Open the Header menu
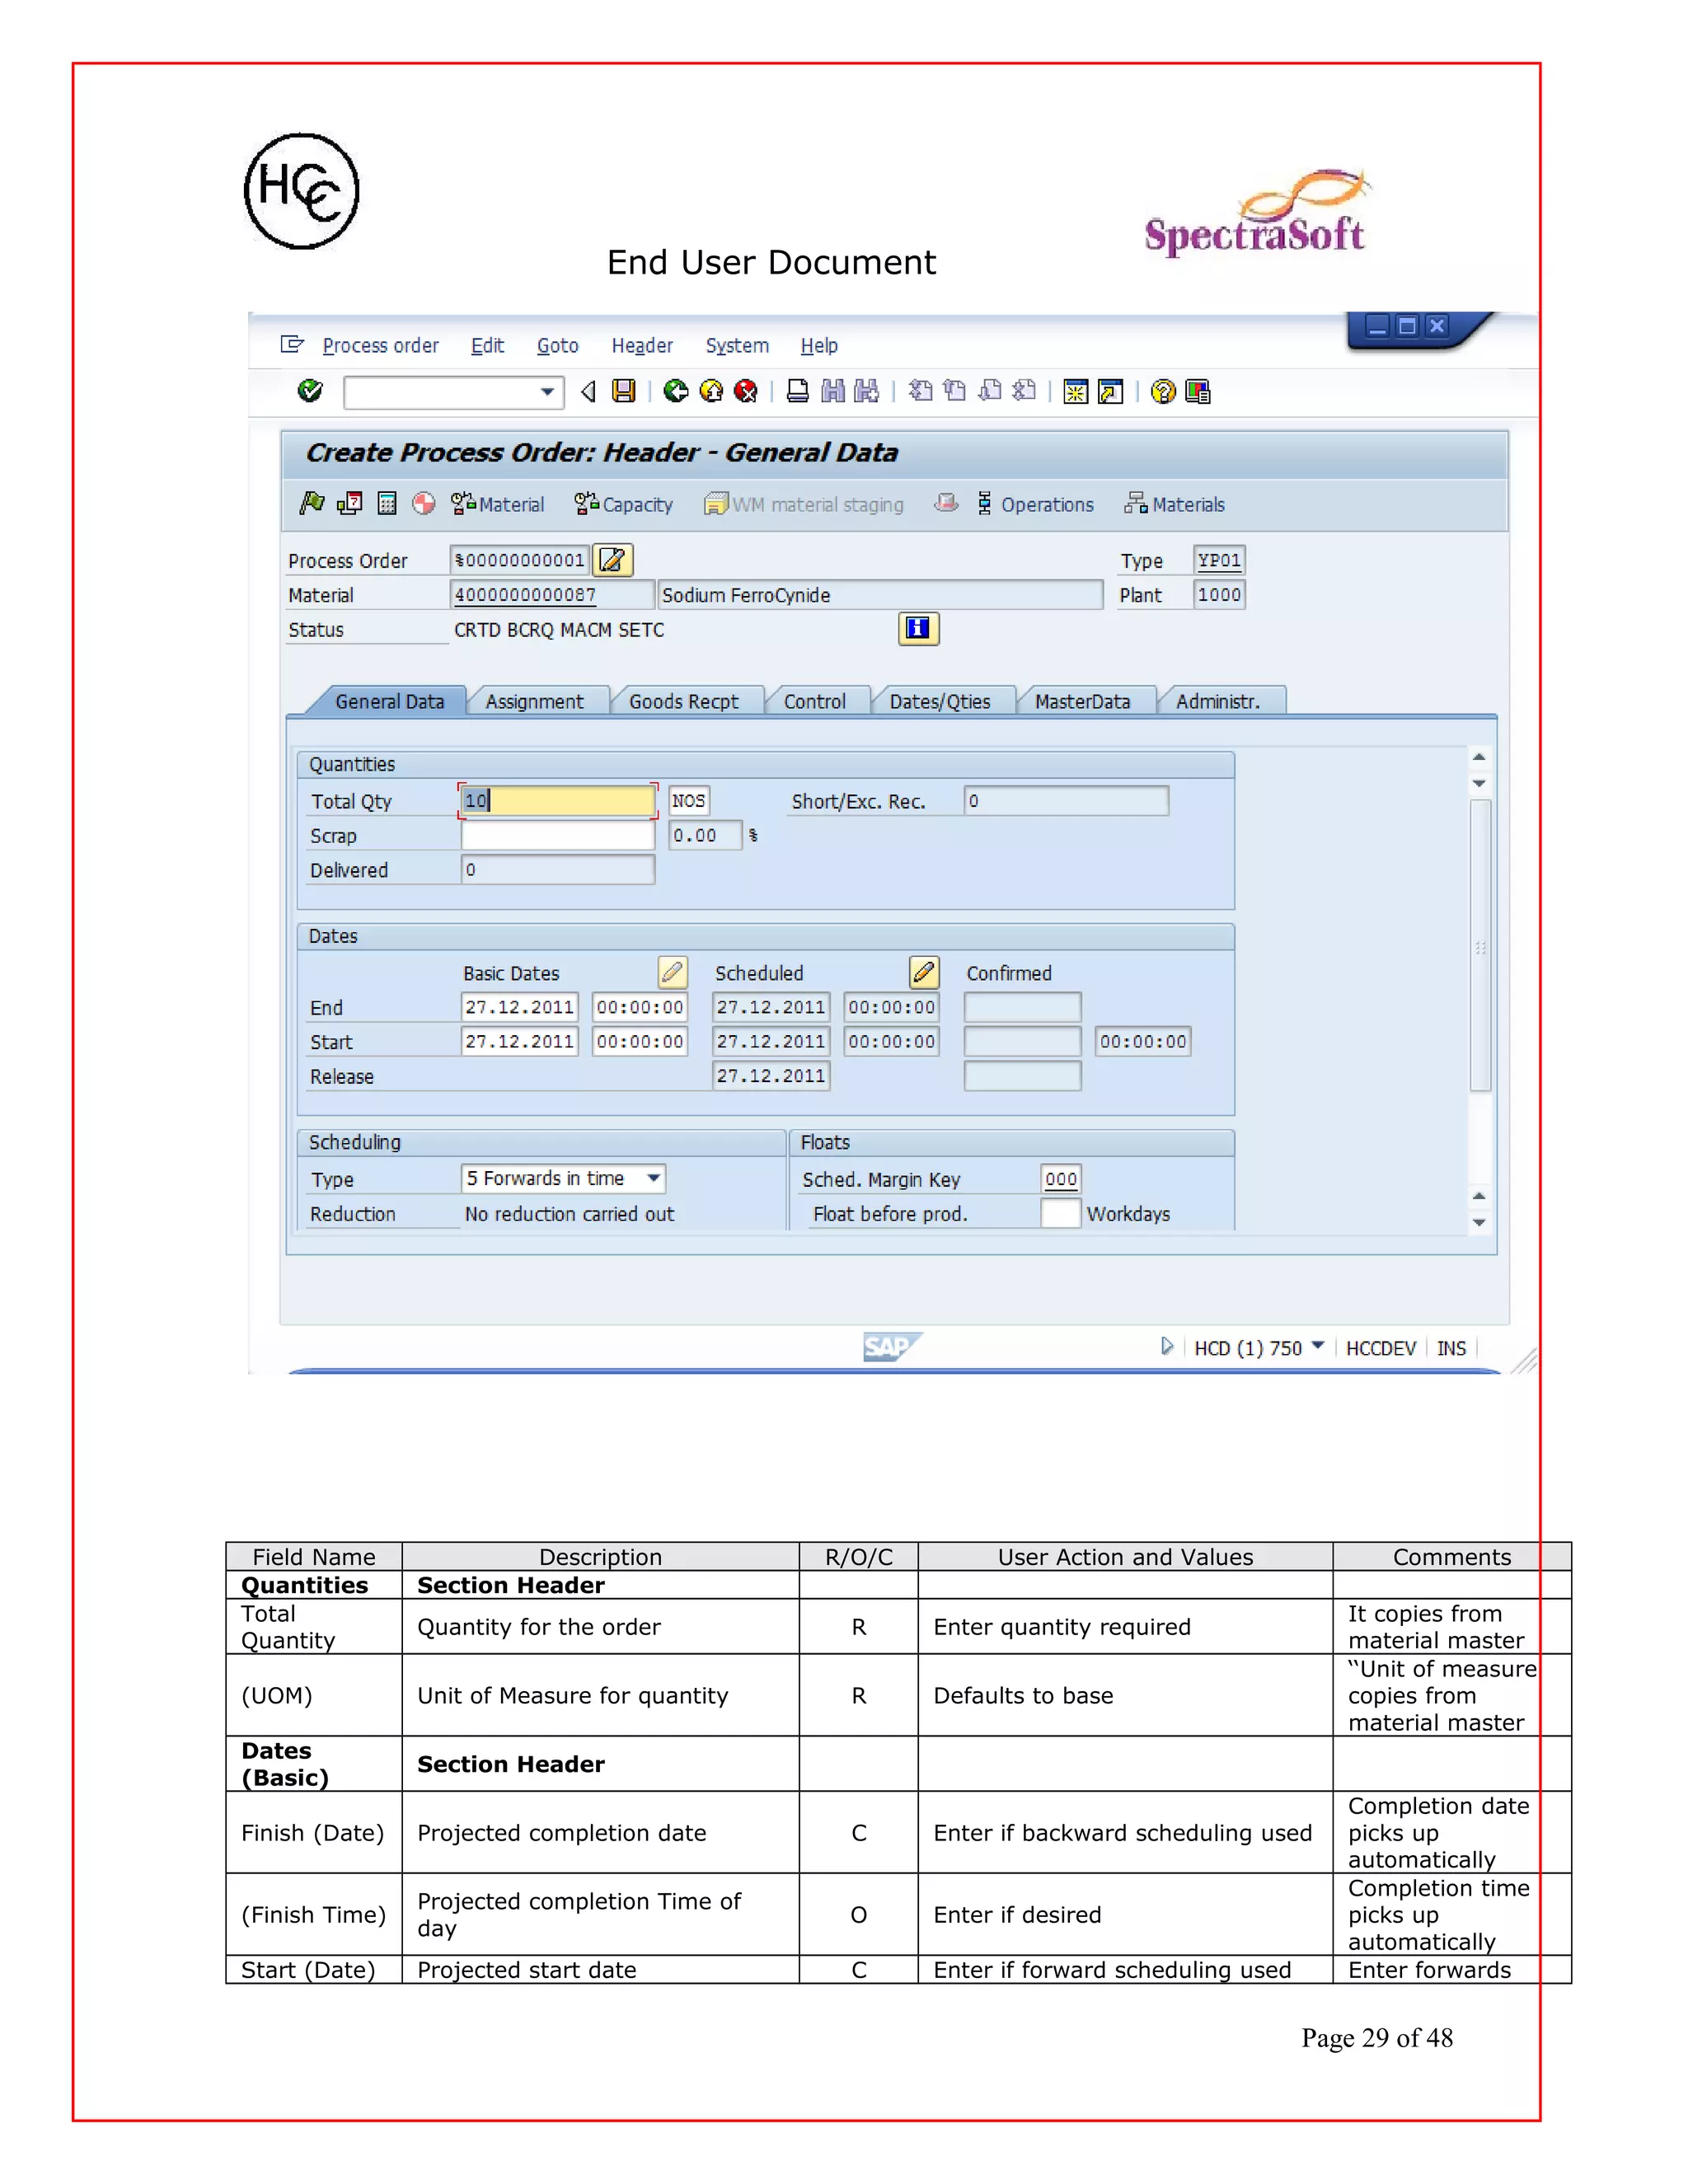Image resolution: width=1688 pixels, height=2184 pixels. click(x=642, y=346)
